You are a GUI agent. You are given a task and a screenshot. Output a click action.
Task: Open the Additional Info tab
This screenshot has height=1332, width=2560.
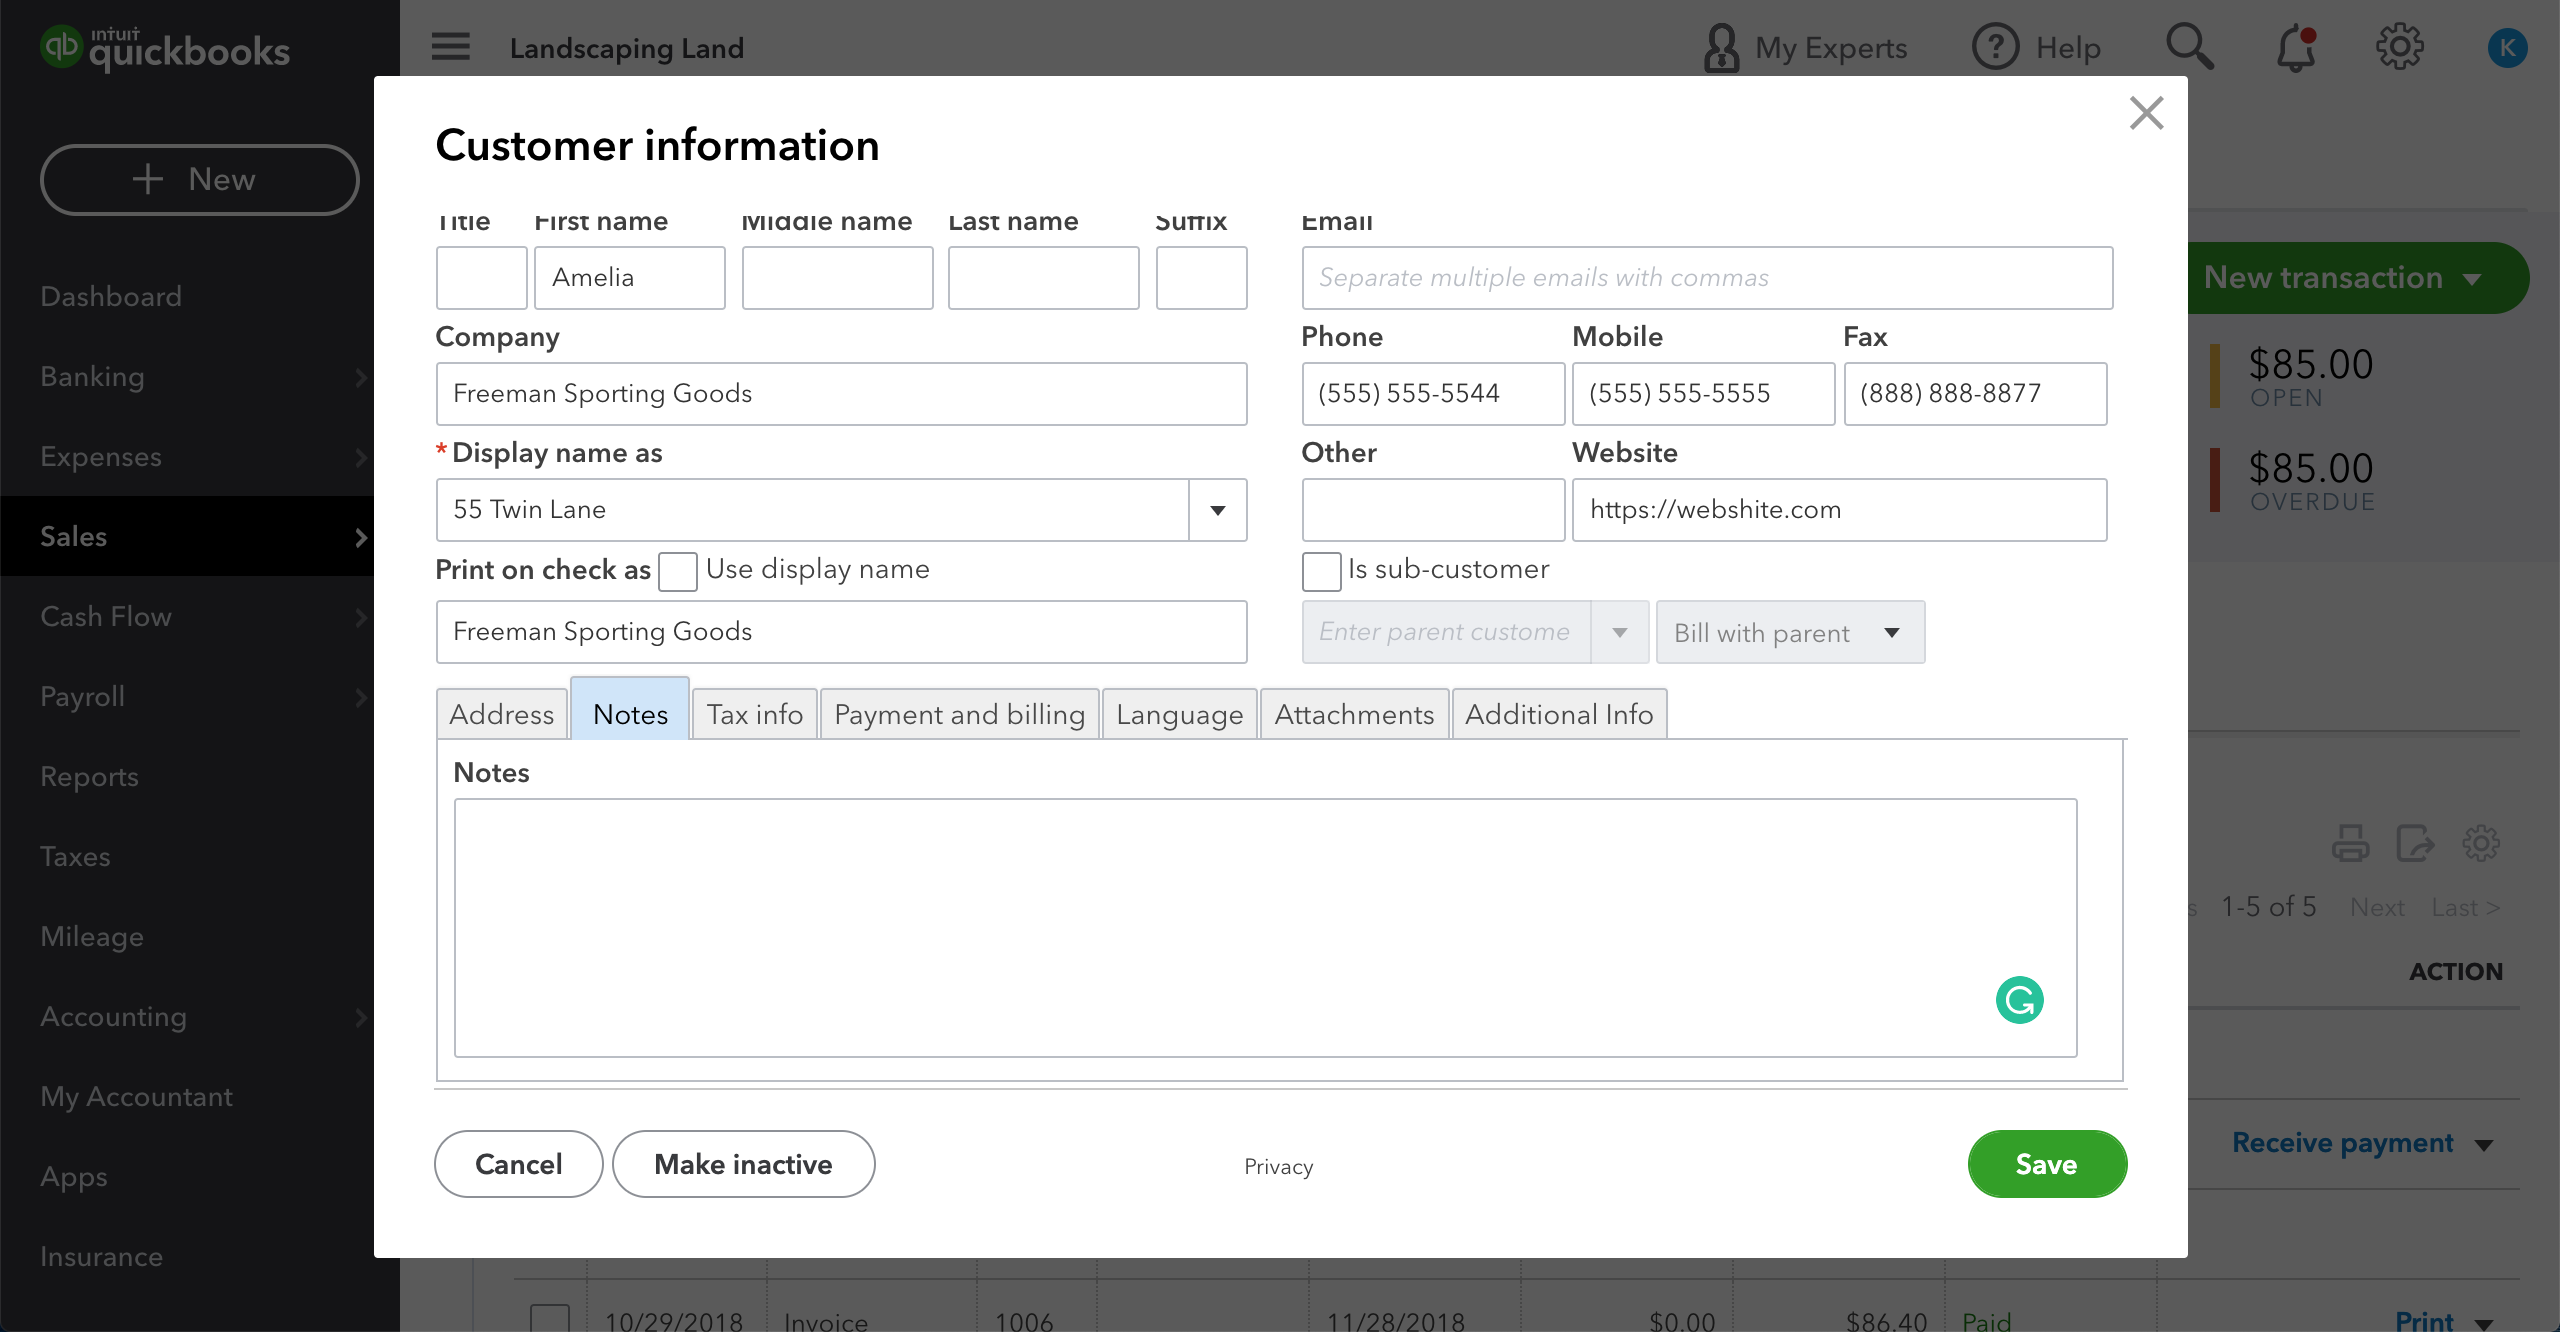point(1559,714)
